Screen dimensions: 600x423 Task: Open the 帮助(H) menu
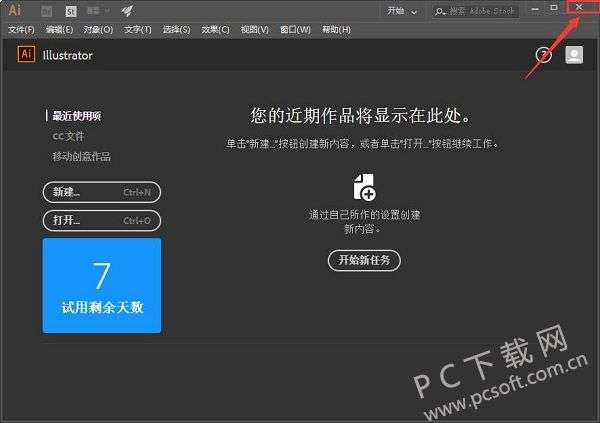click(336, 29)
